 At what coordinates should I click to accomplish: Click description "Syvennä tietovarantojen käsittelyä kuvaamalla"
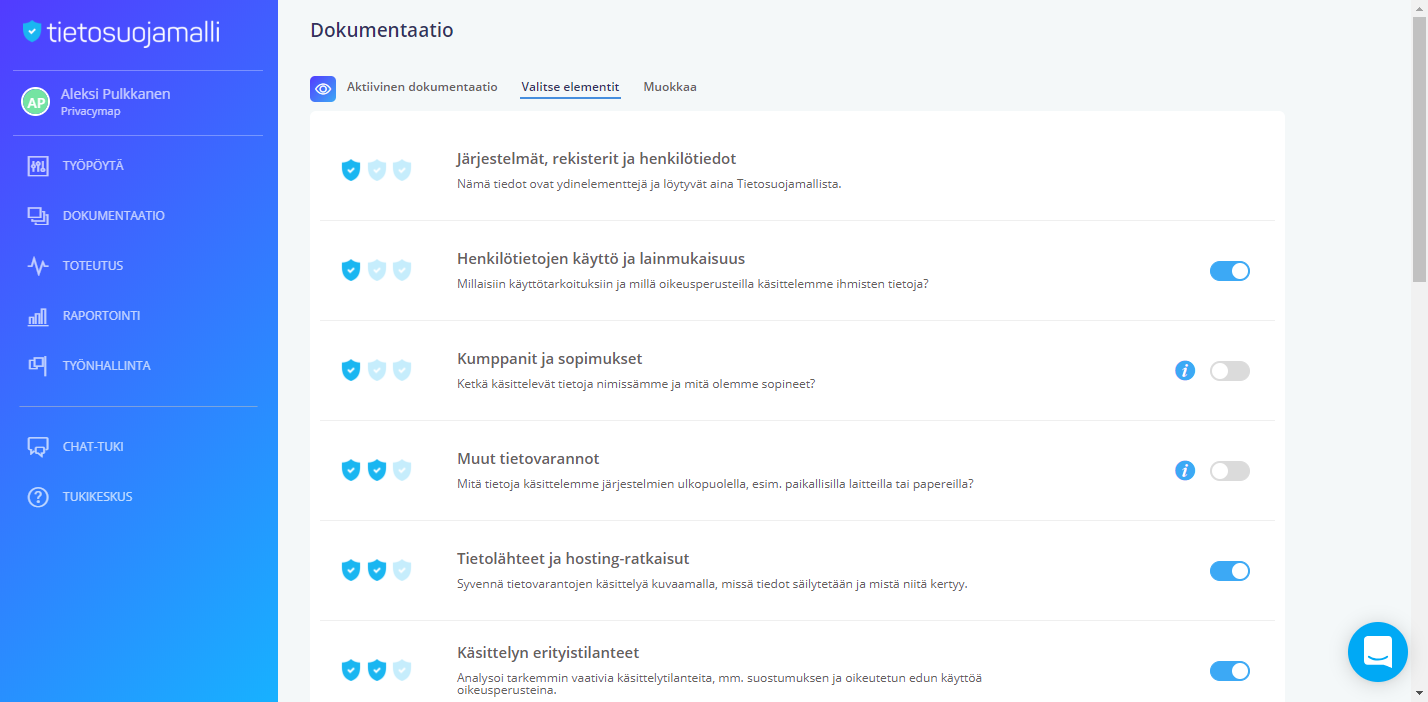coord(712,584)
